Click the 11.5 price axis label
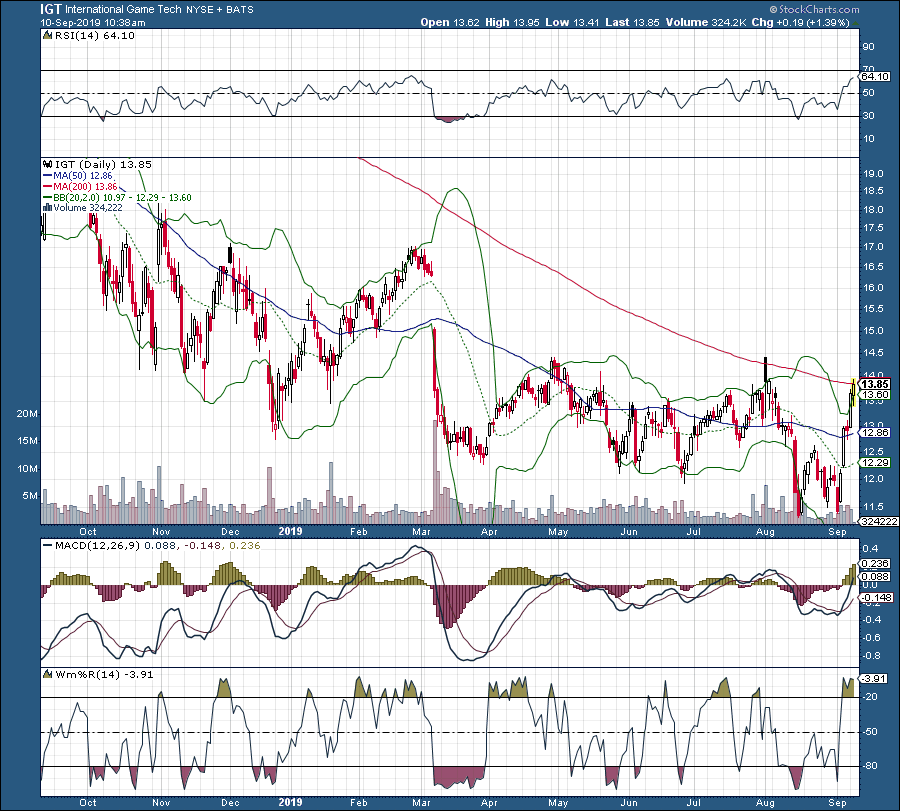The height and width of the screenshot is (811, 900). 873,507
